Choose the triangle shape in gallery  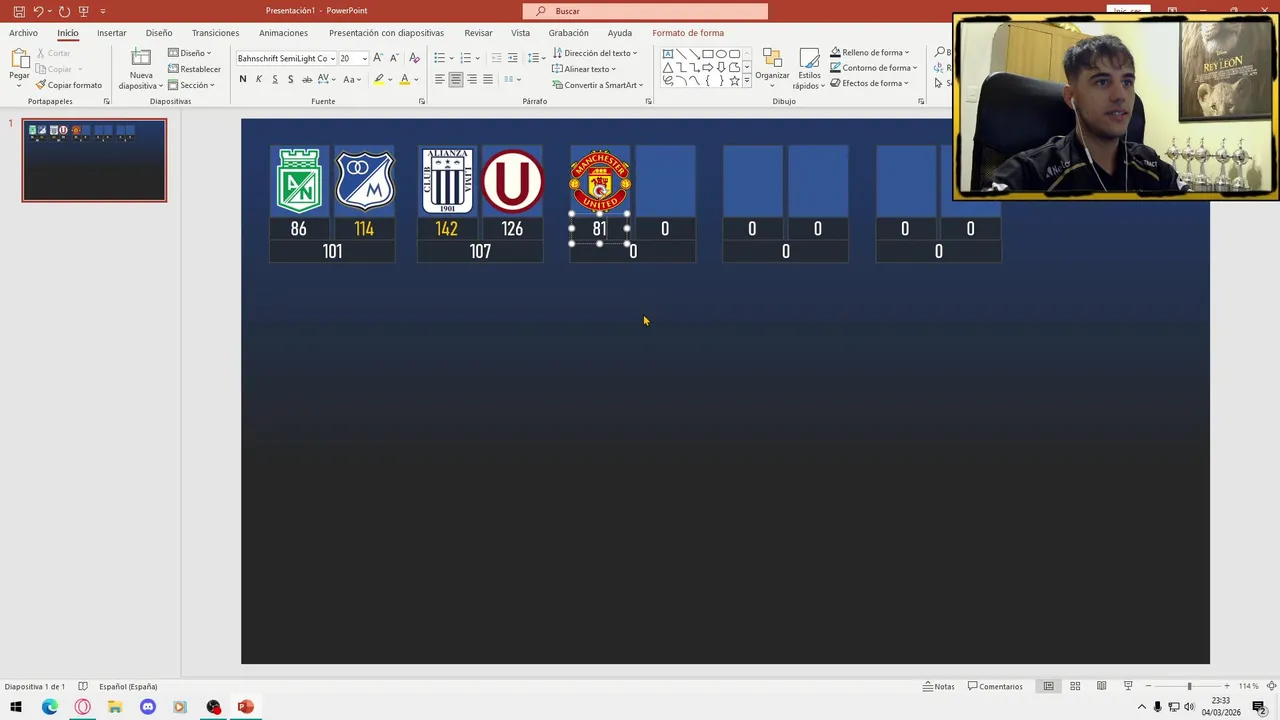point(668,67)
